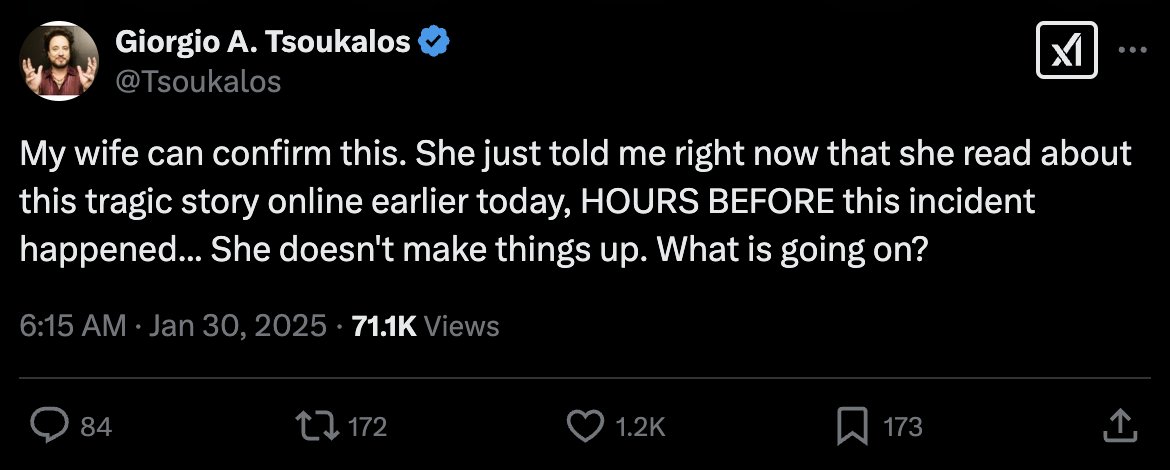Open Giorgio's profile picture avatar
The image size is (1170, 470).
(x=59, y=60)
